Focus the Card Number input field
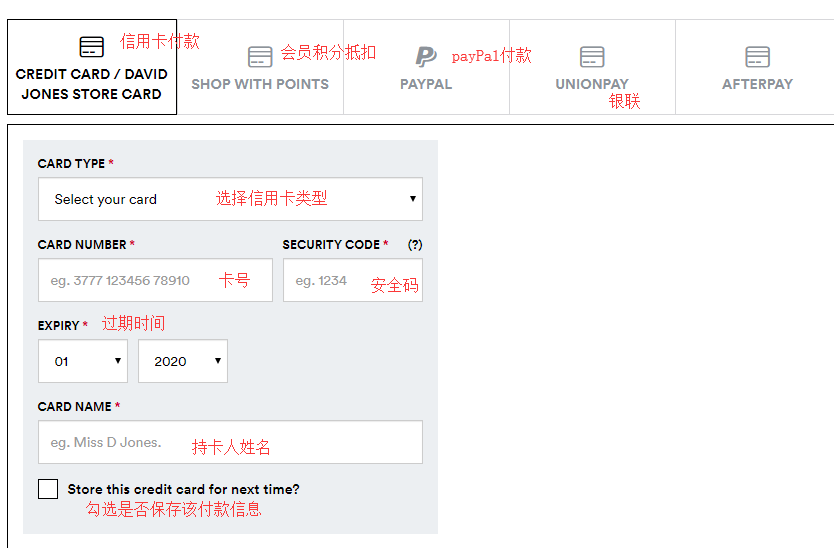The height and width of the screenshot is (548, 834). [155, 280]
